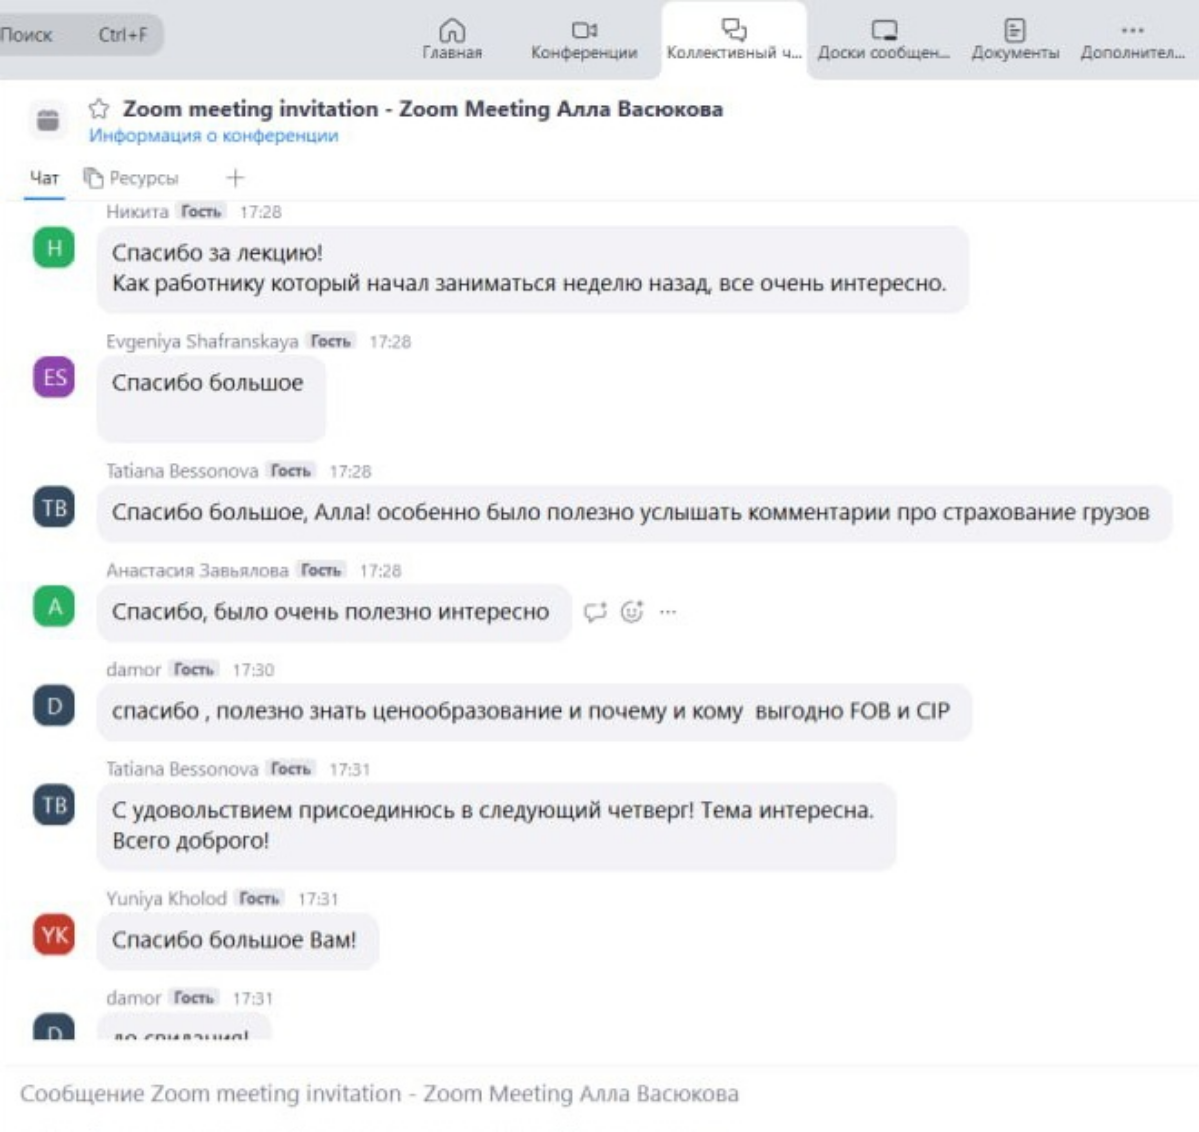Click the calendar chat avatar icon
This screenshot has height=1132, width=1199.
(47, 120)
